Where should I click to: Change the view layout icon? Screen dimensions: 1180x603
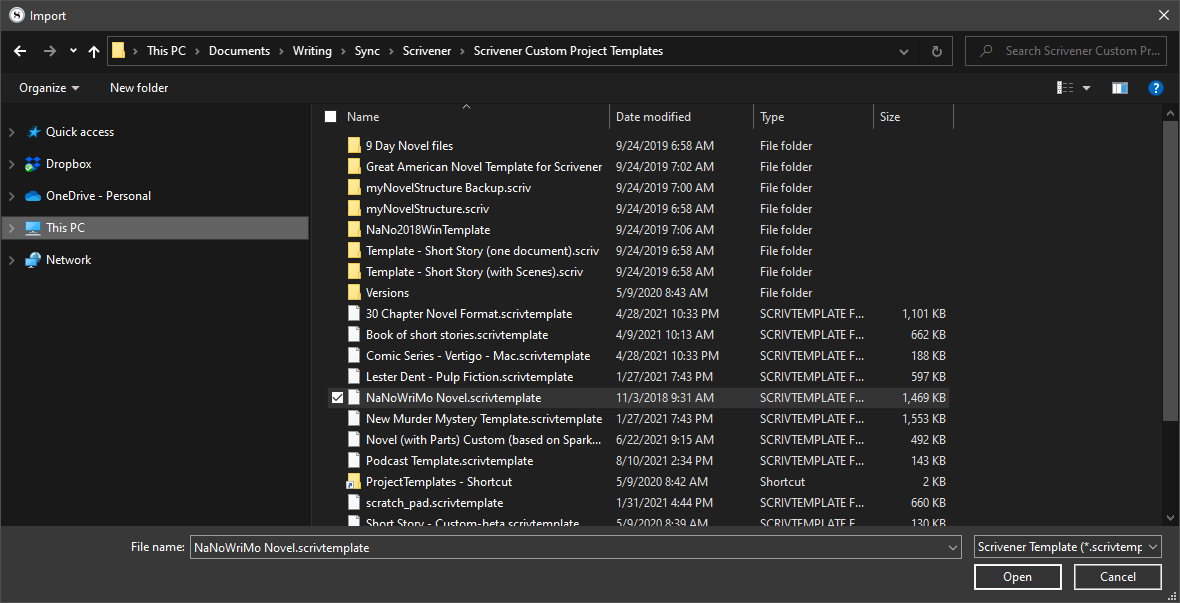coord(1065,88)
